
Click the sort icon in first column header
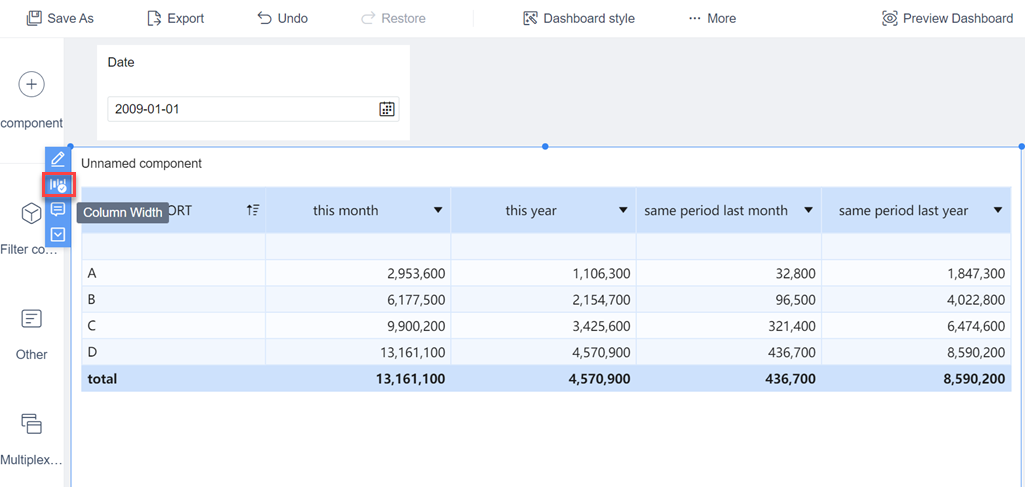point(253,210)
